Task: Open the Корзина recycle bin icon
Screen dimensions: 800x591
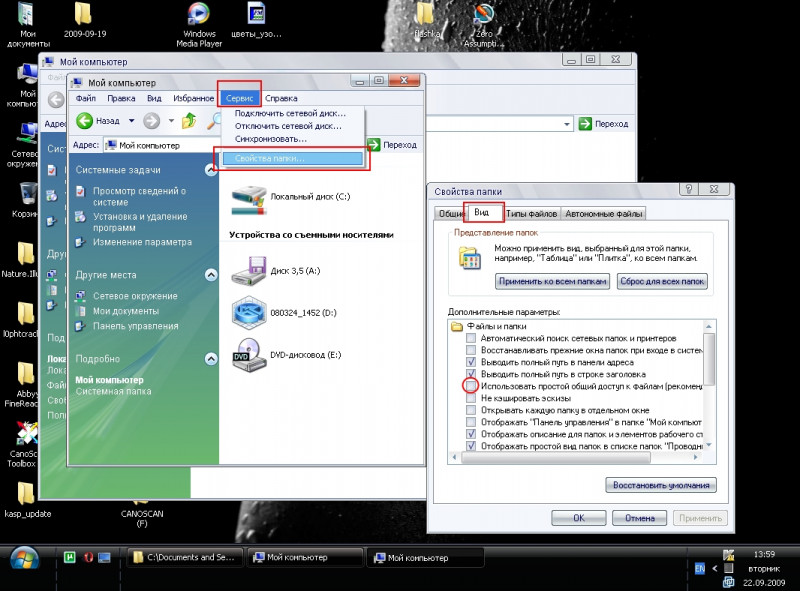Action: click(28, 200)
